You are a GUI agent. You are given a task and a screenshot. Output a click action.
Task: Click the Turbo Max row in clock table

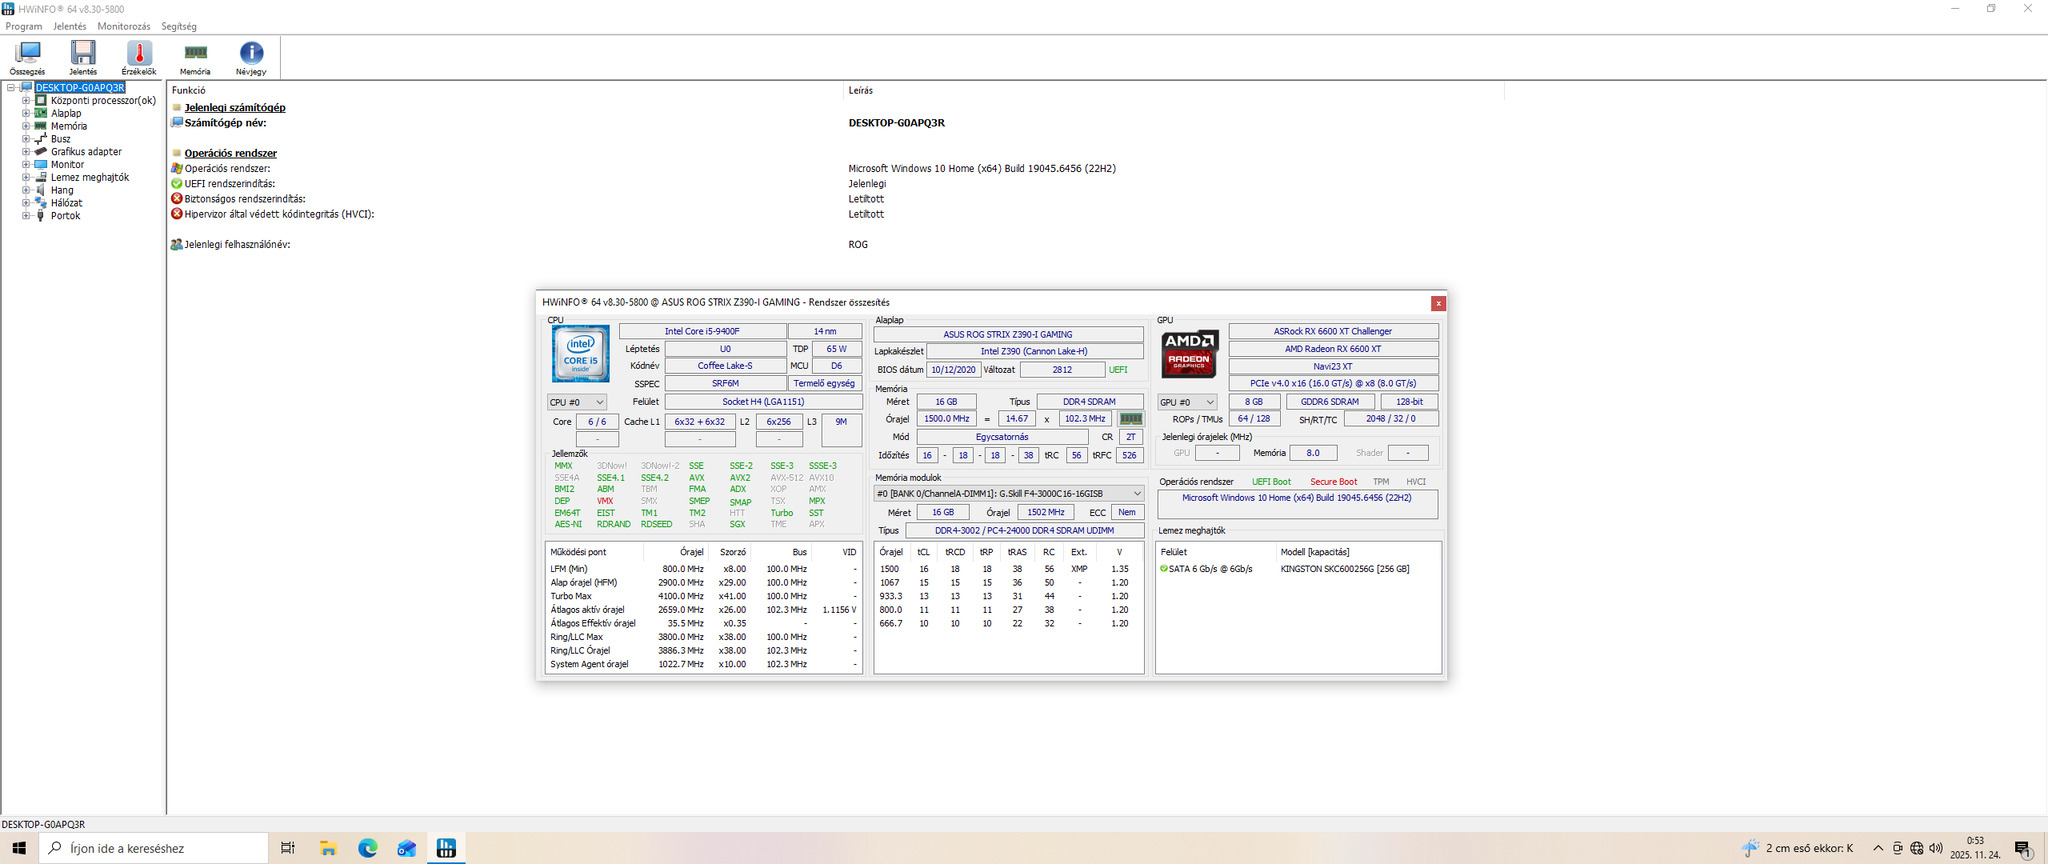tap(704, 596)
